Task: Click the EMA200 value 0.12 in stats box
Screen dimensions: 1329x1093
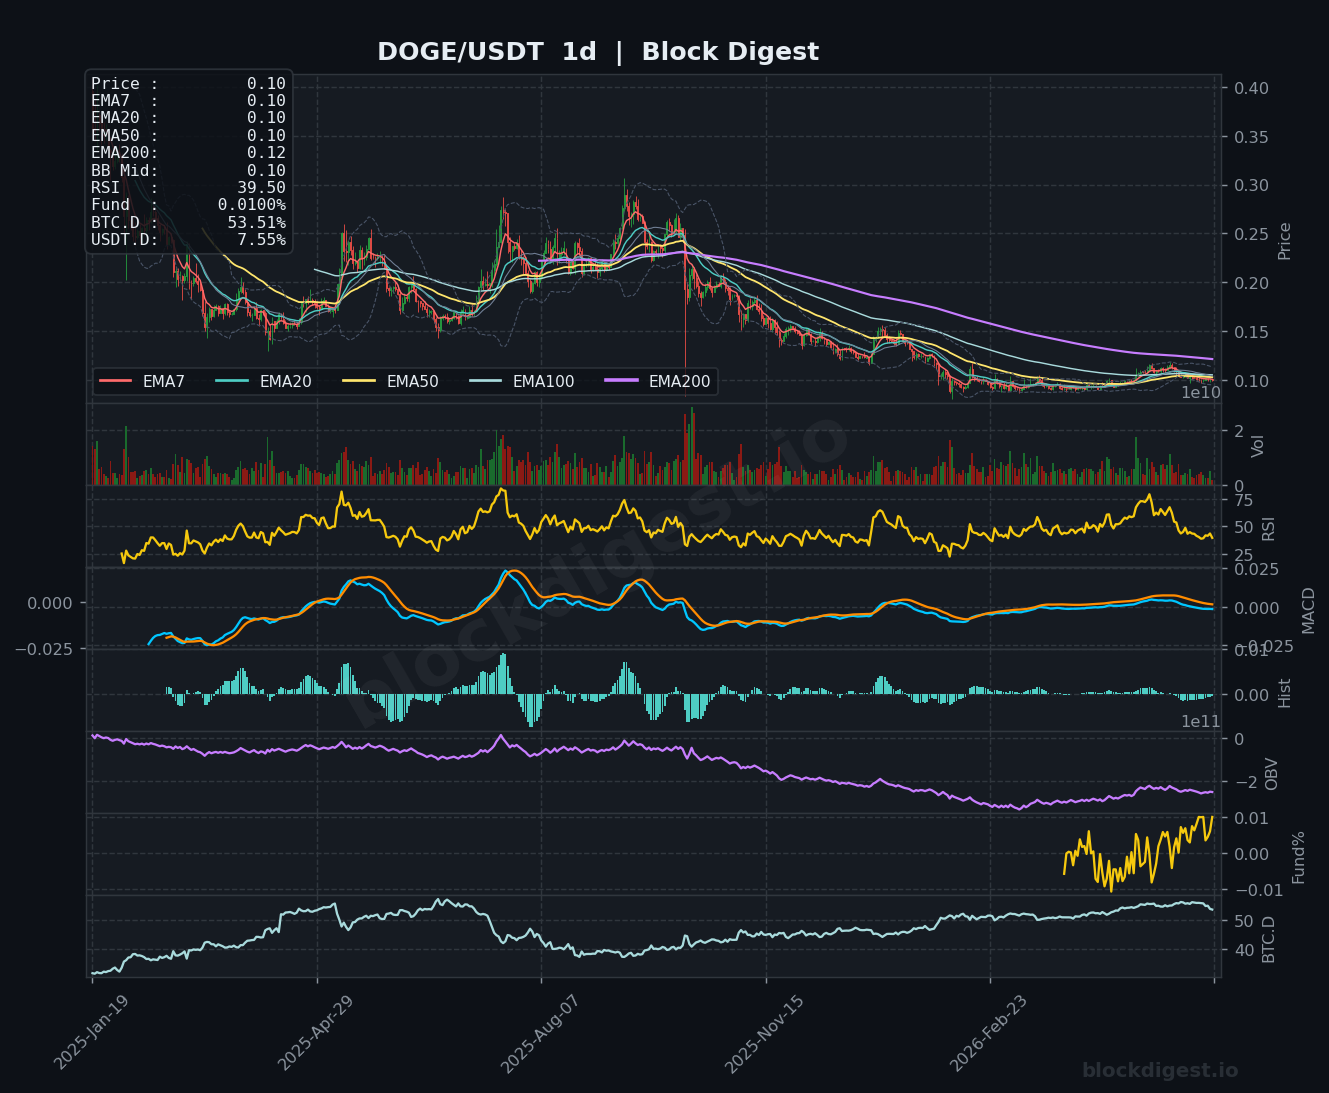Action: click(x=266, y=153)
